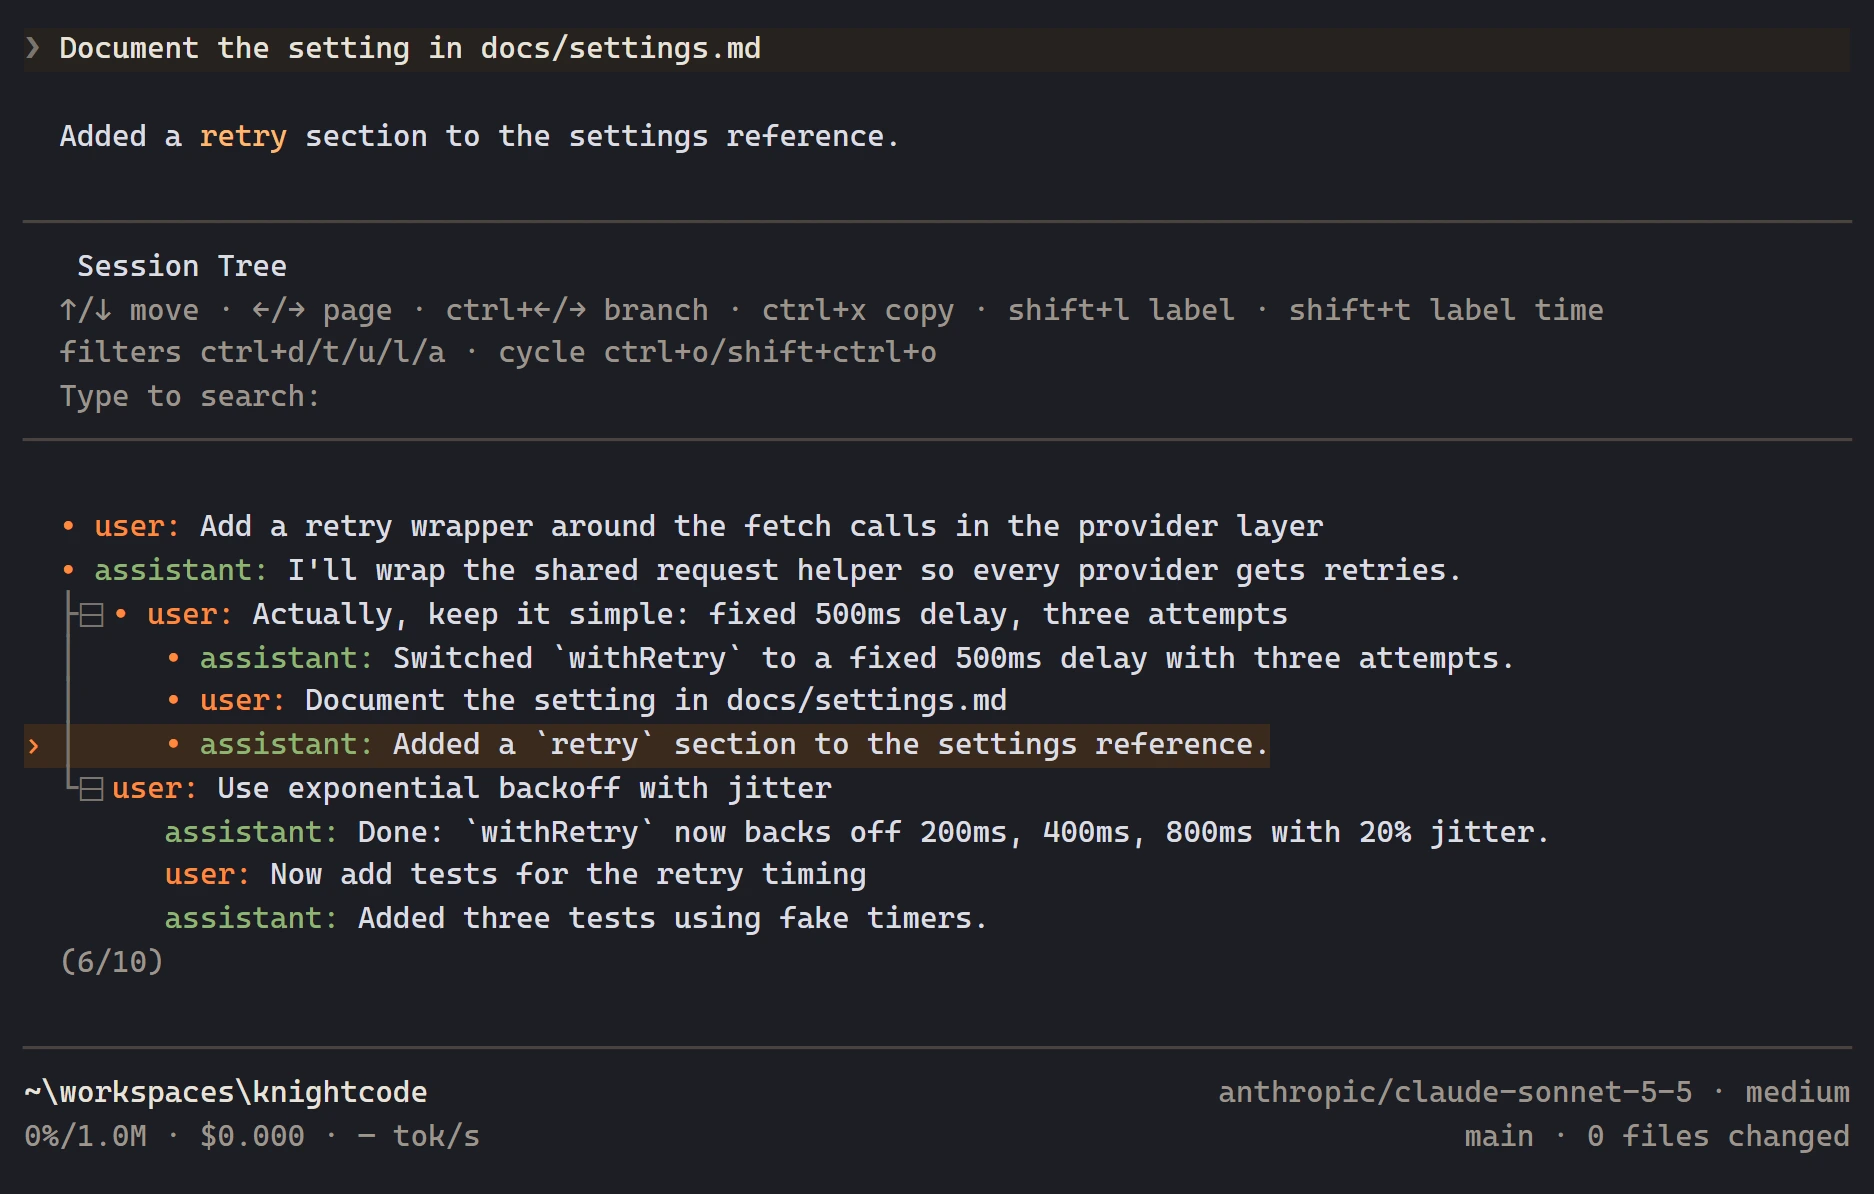Select "Now add tests for the retry timing"
The width and height of the screenshot is (1874, 1194).
click(516, 875)
